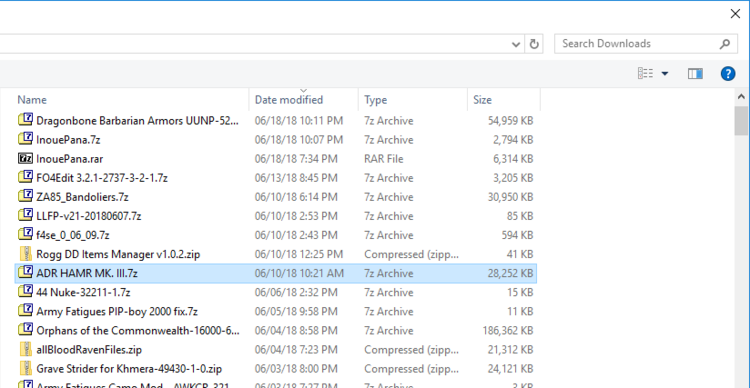The width and height of the screenshot is (750, 388).
Task: Click the 24,121 KB size value
Action: [510, 369]
